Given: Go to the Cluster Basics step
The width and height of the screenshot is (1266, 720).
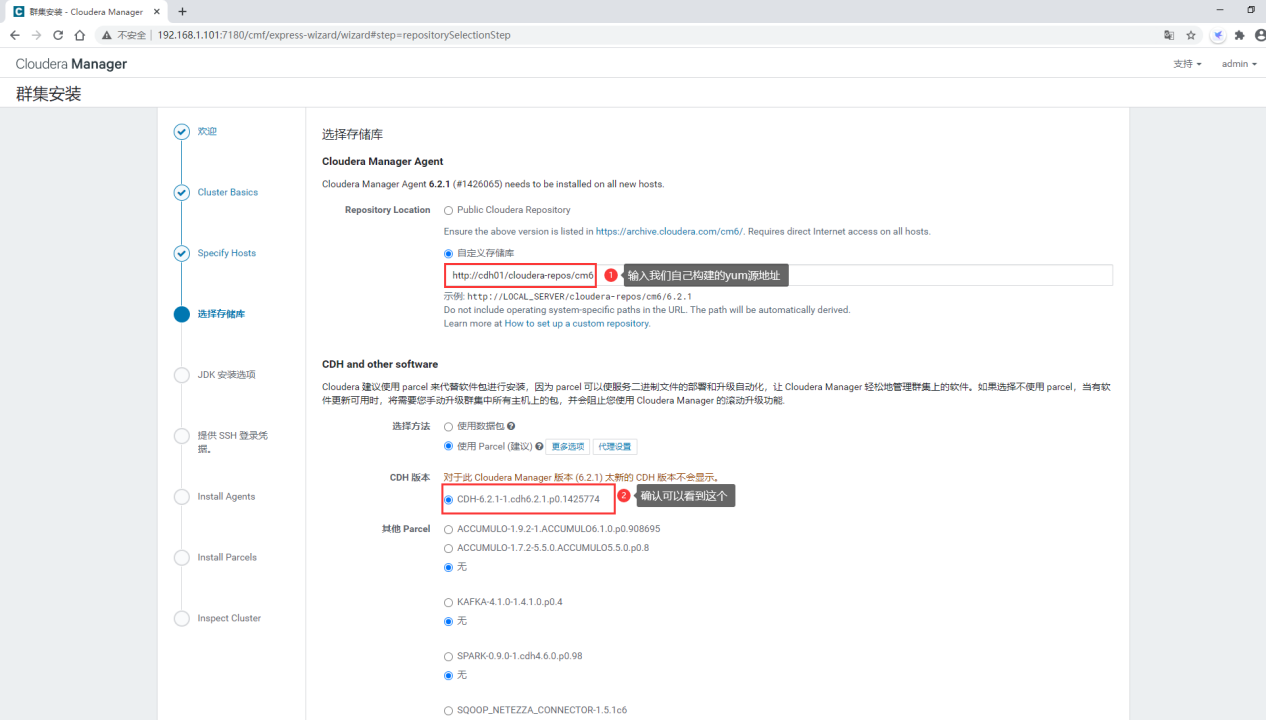Looking at the screenshot, I should [227, 193].
